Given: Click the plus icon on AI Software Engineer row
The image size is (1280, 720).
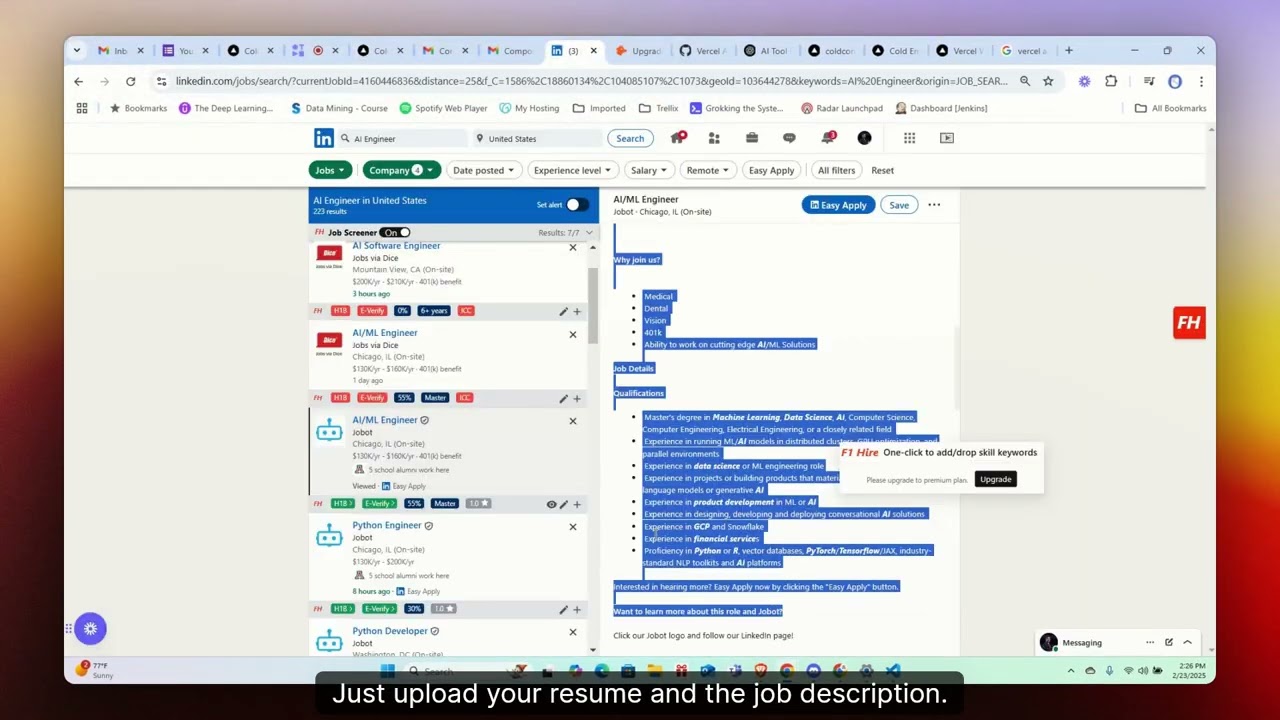Looking at the screenshot, I should pos(577,311).
